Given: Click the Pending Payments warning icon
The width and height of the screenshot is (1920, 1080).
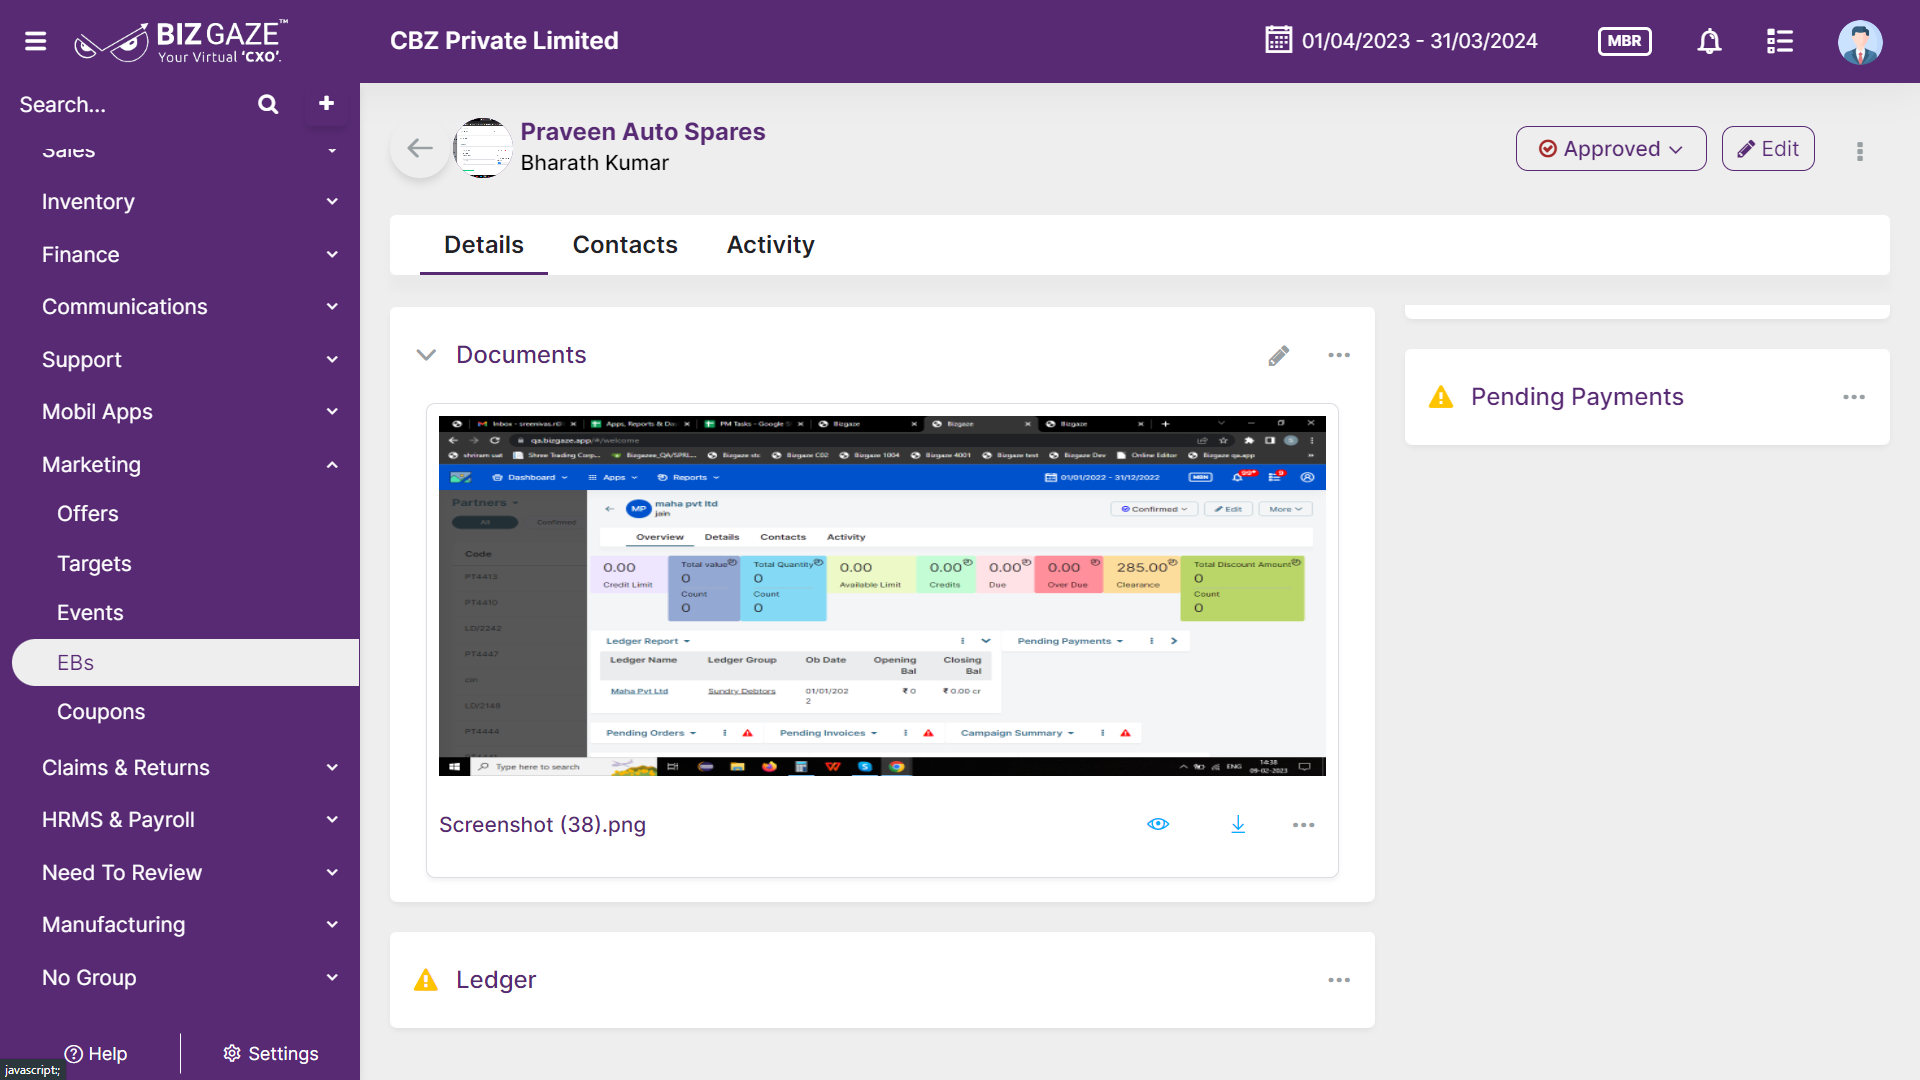Looking at the screenshot, I should [1441, 397].
